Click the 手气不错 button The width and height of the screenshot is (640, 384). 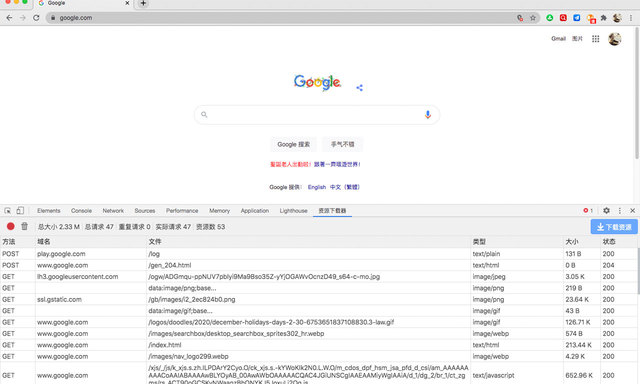click(342, 144)
